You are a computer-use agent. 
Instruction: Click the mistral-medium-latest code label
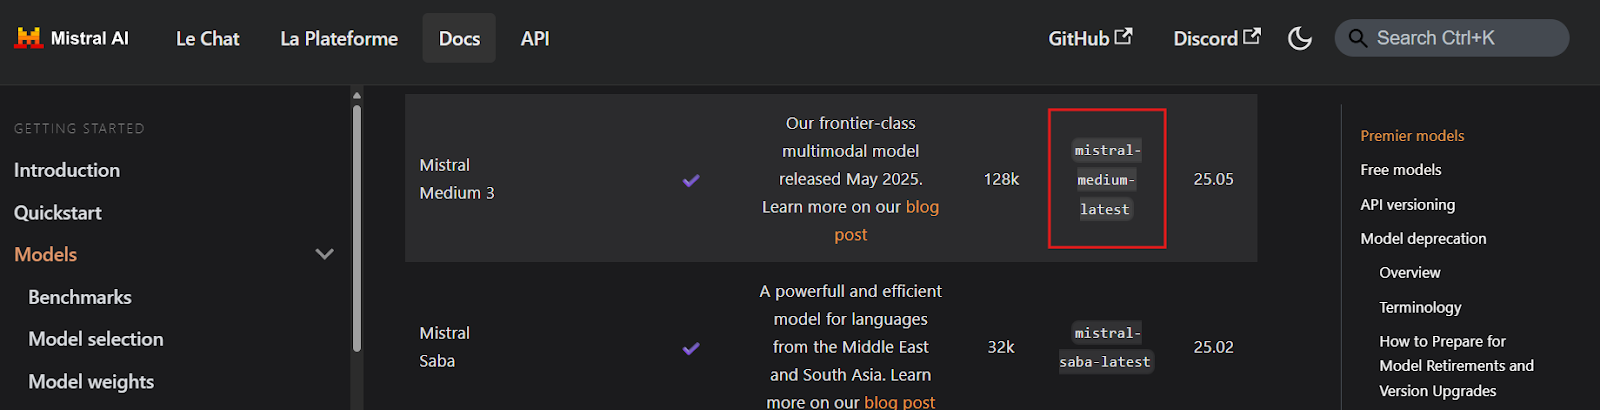click(x=1106, y=179)
